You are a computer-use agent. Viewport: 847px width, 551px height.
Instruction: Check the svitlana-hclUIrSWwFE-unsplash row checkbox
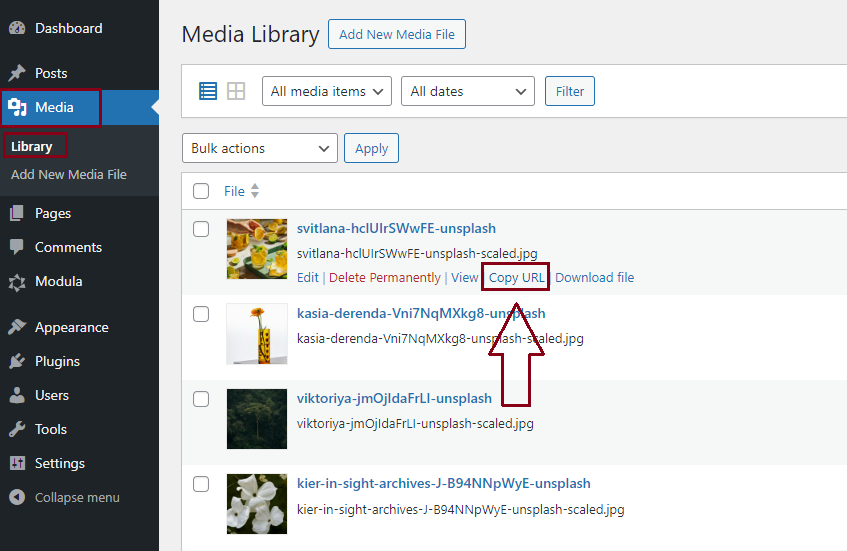201,229
